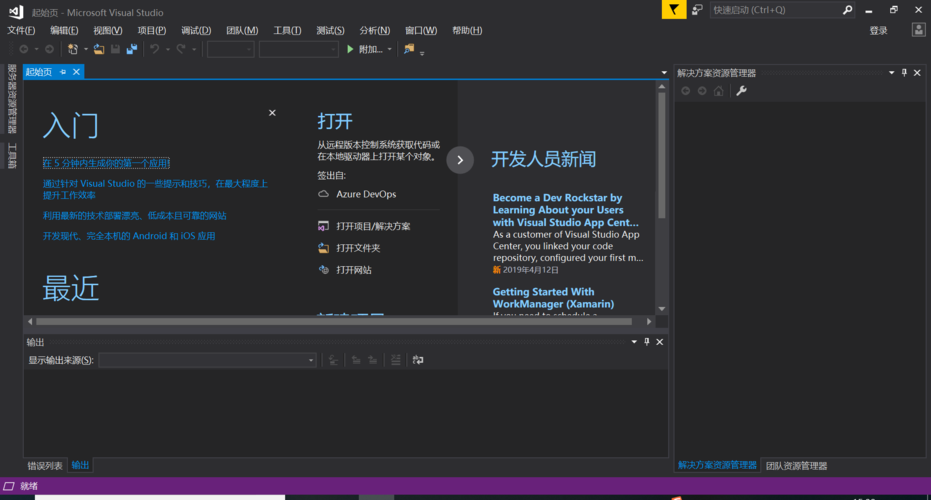The height and width of the screenshot is (500, 931).
Task: Pin the 起始页 tab
Action: [62, 72]
